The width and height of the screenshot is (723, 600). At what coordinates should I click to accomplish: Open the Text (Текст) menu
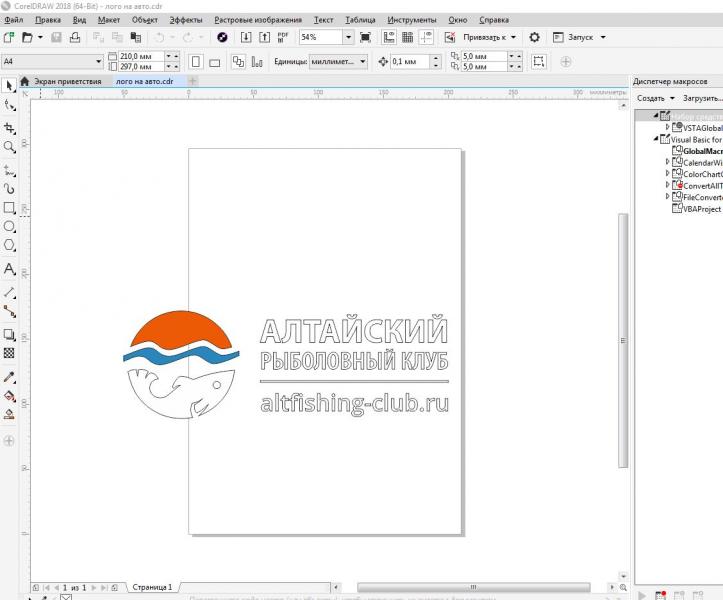click(x=323, y=20)
